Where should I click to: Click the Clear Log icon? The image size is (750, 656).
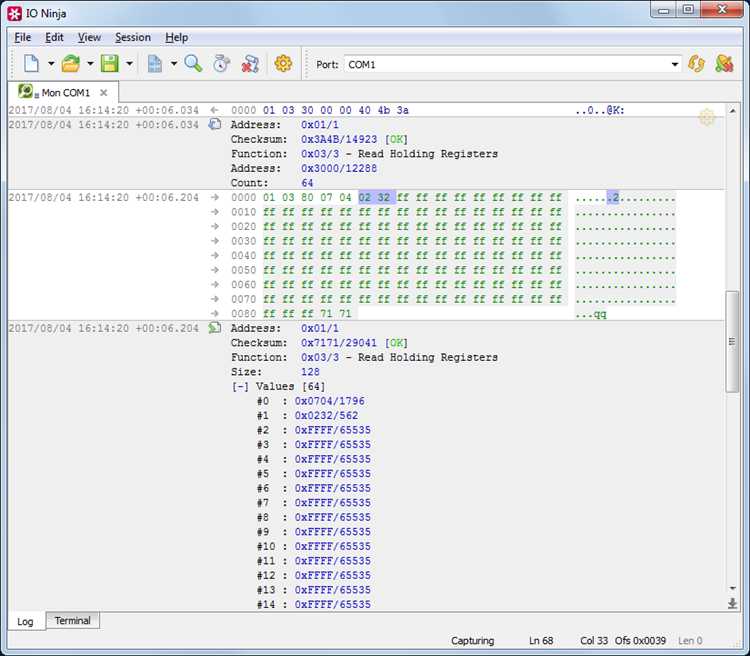[x=250, y=64]
